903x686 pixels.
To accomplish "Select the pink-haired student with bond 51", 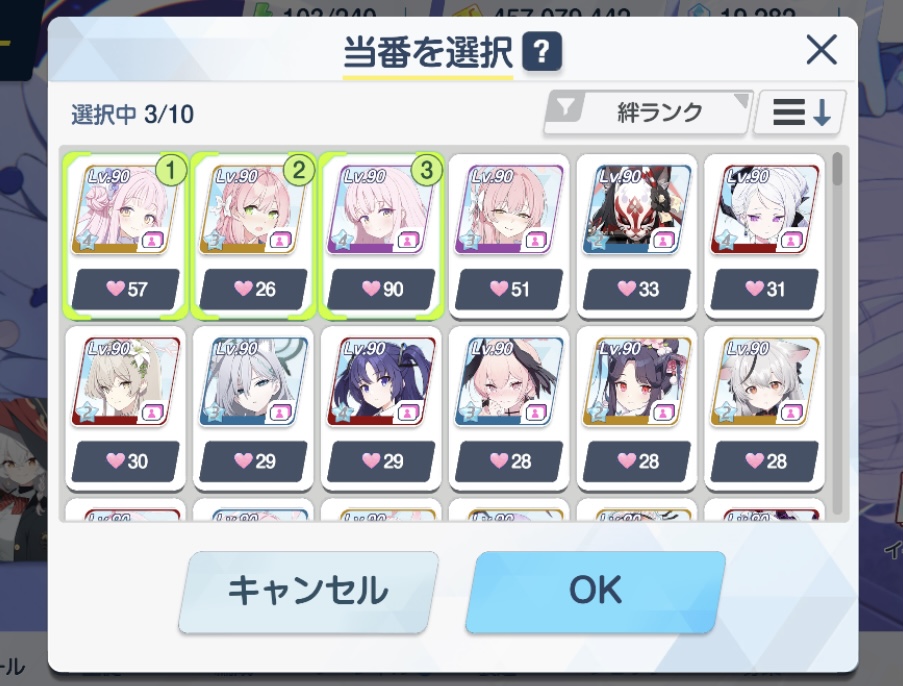I will click(x=509, y=236).
